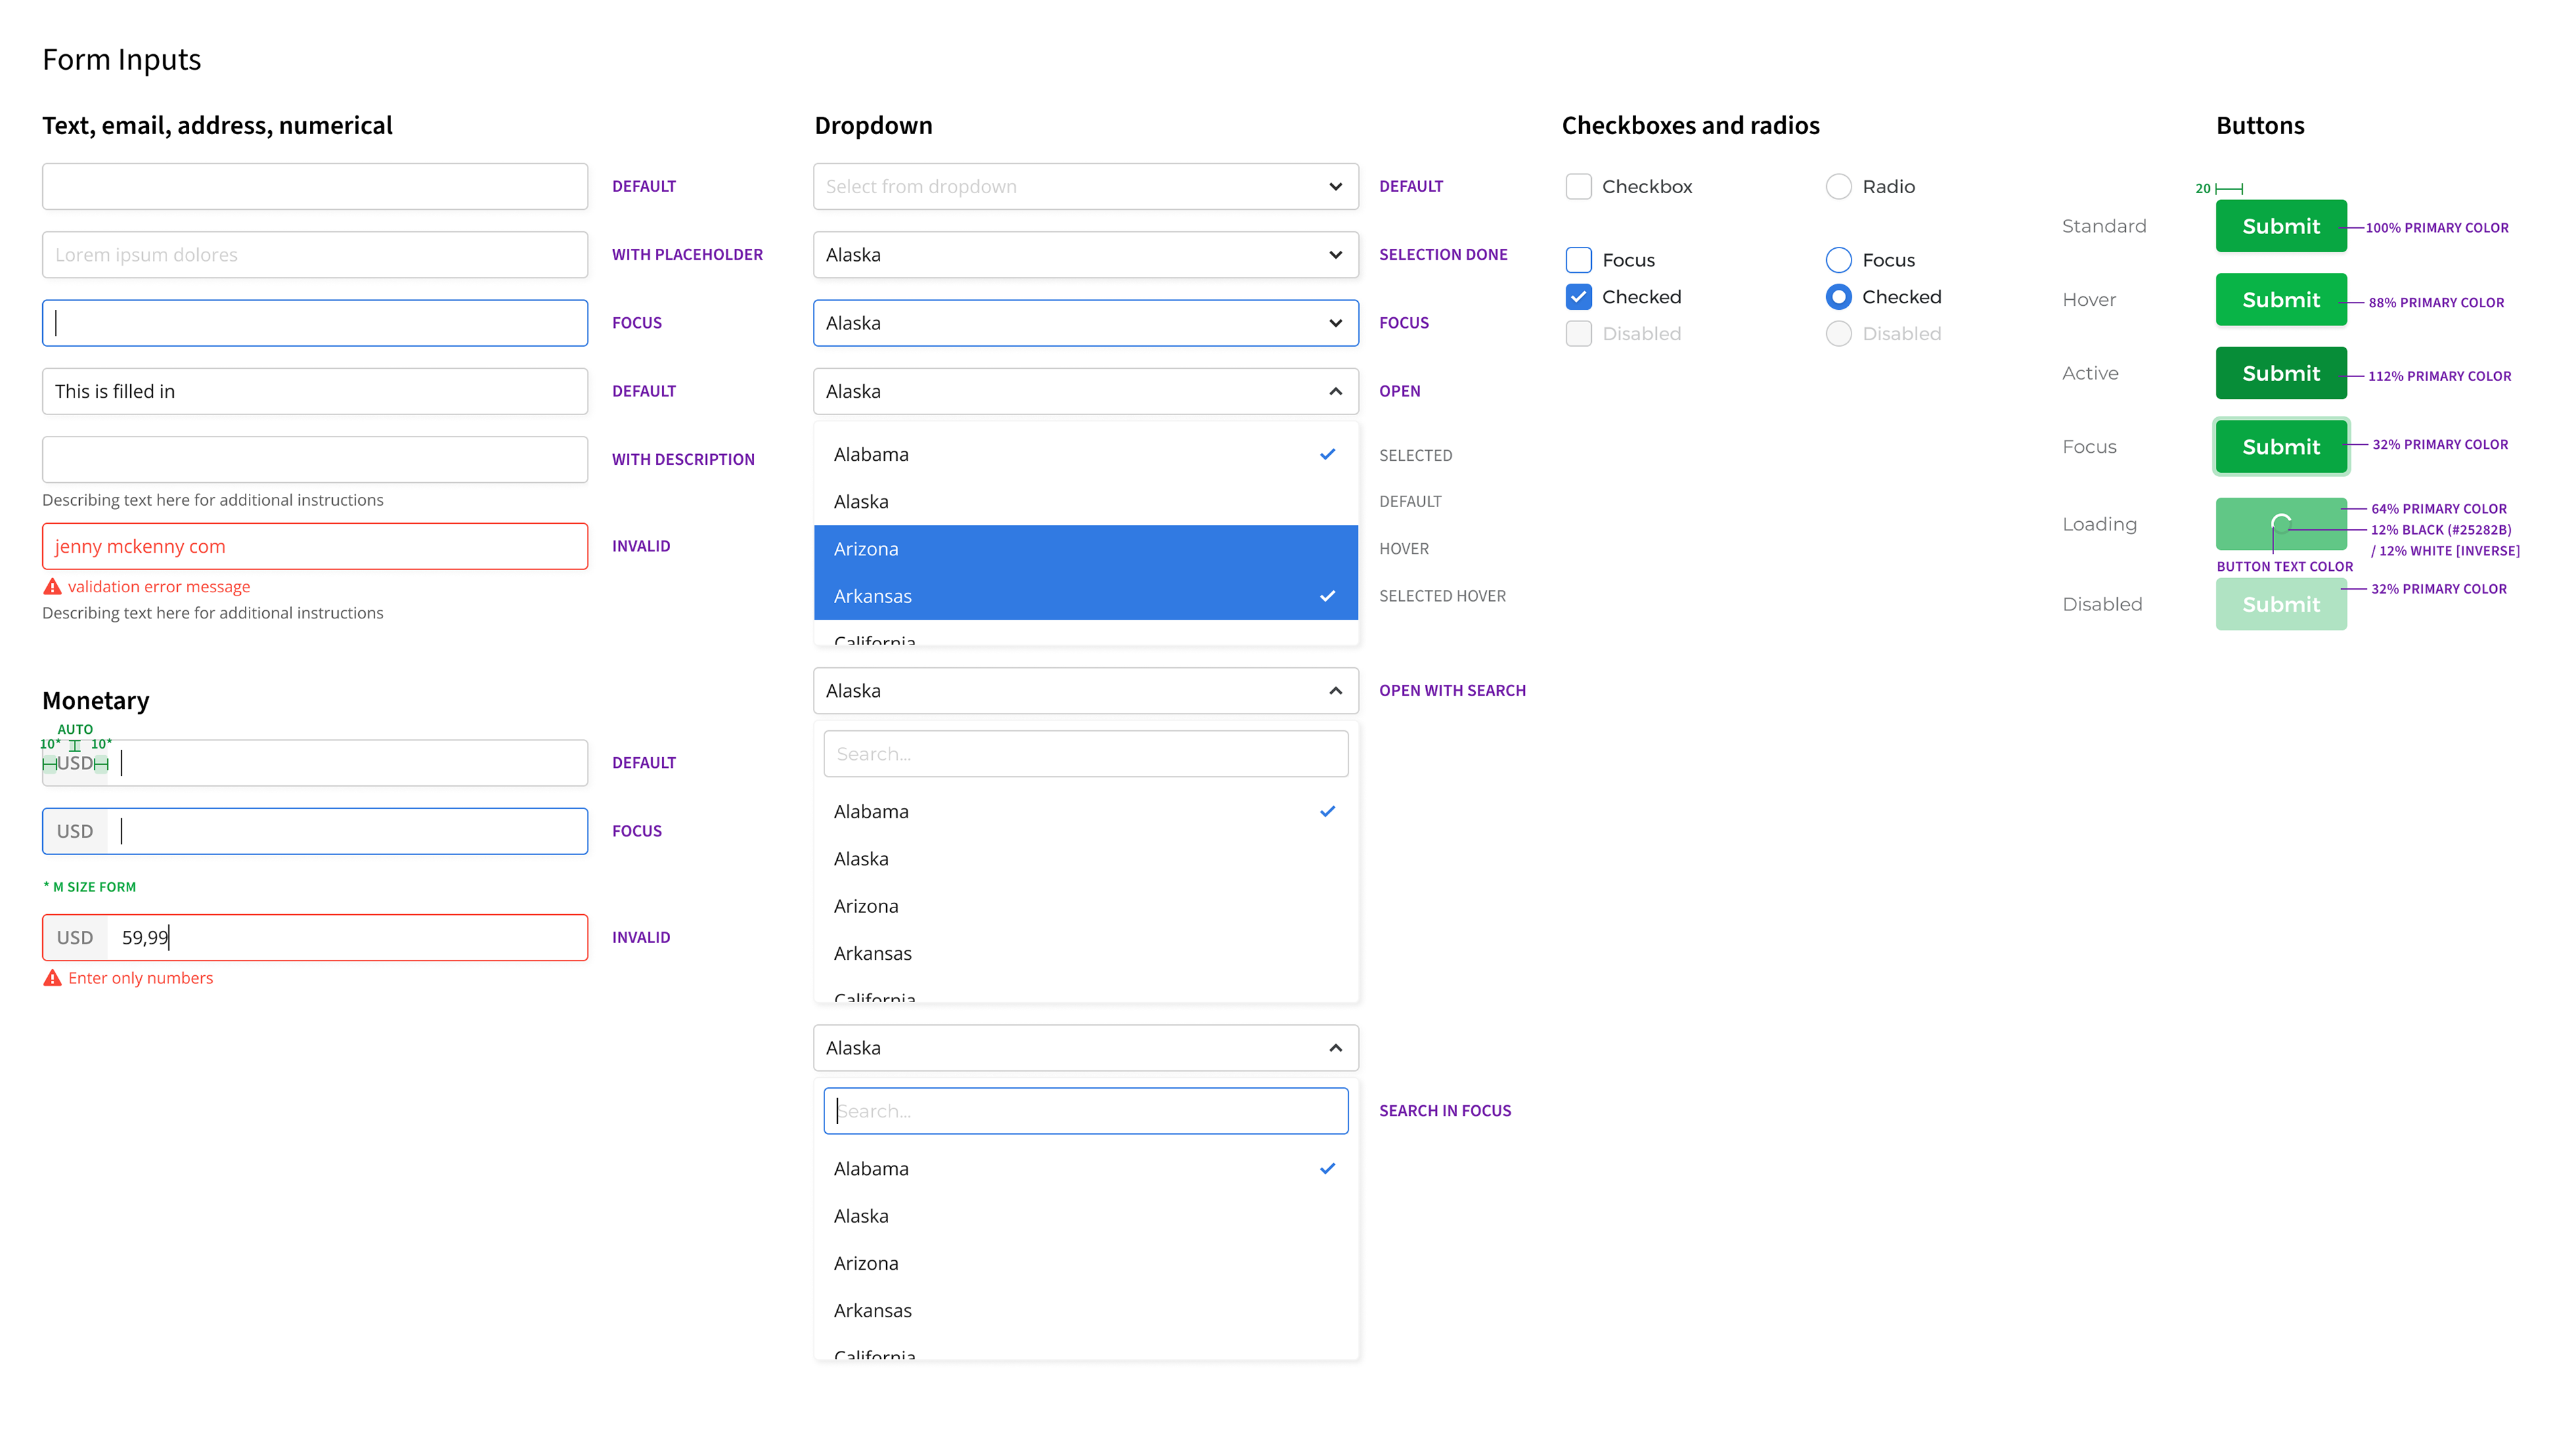Open the focused Alaska dropdown

(x=1086, y=323)
